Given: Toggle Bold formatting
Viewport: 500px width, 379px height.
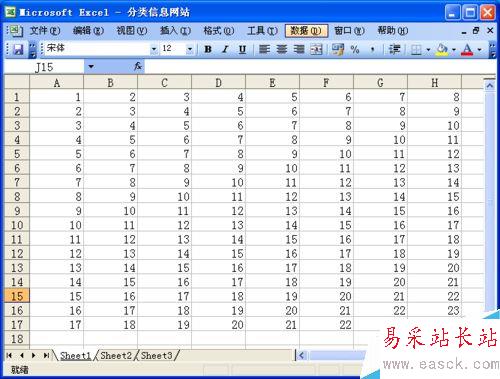Looking at the screenshot, I should 208,49.
